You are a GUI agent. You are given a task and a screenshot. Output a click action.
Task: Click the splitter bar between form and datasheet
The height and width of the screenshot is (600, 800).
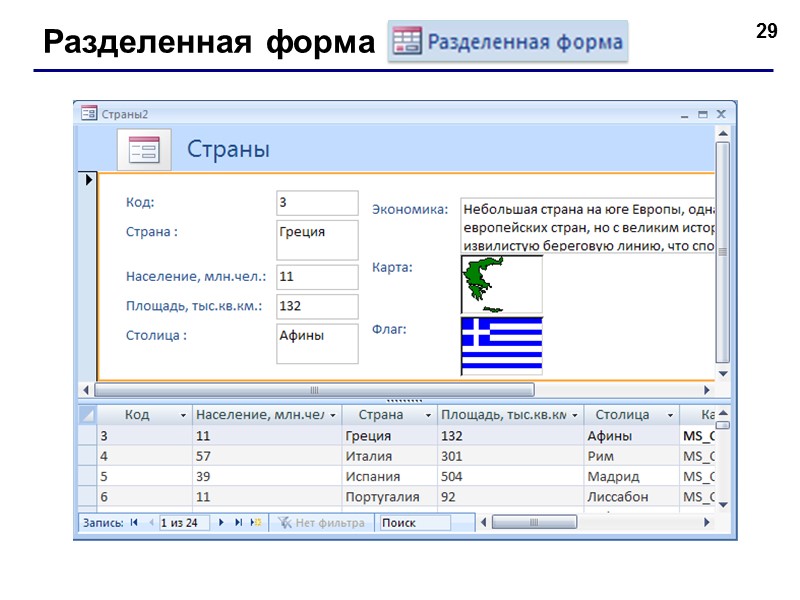point(404,401)
